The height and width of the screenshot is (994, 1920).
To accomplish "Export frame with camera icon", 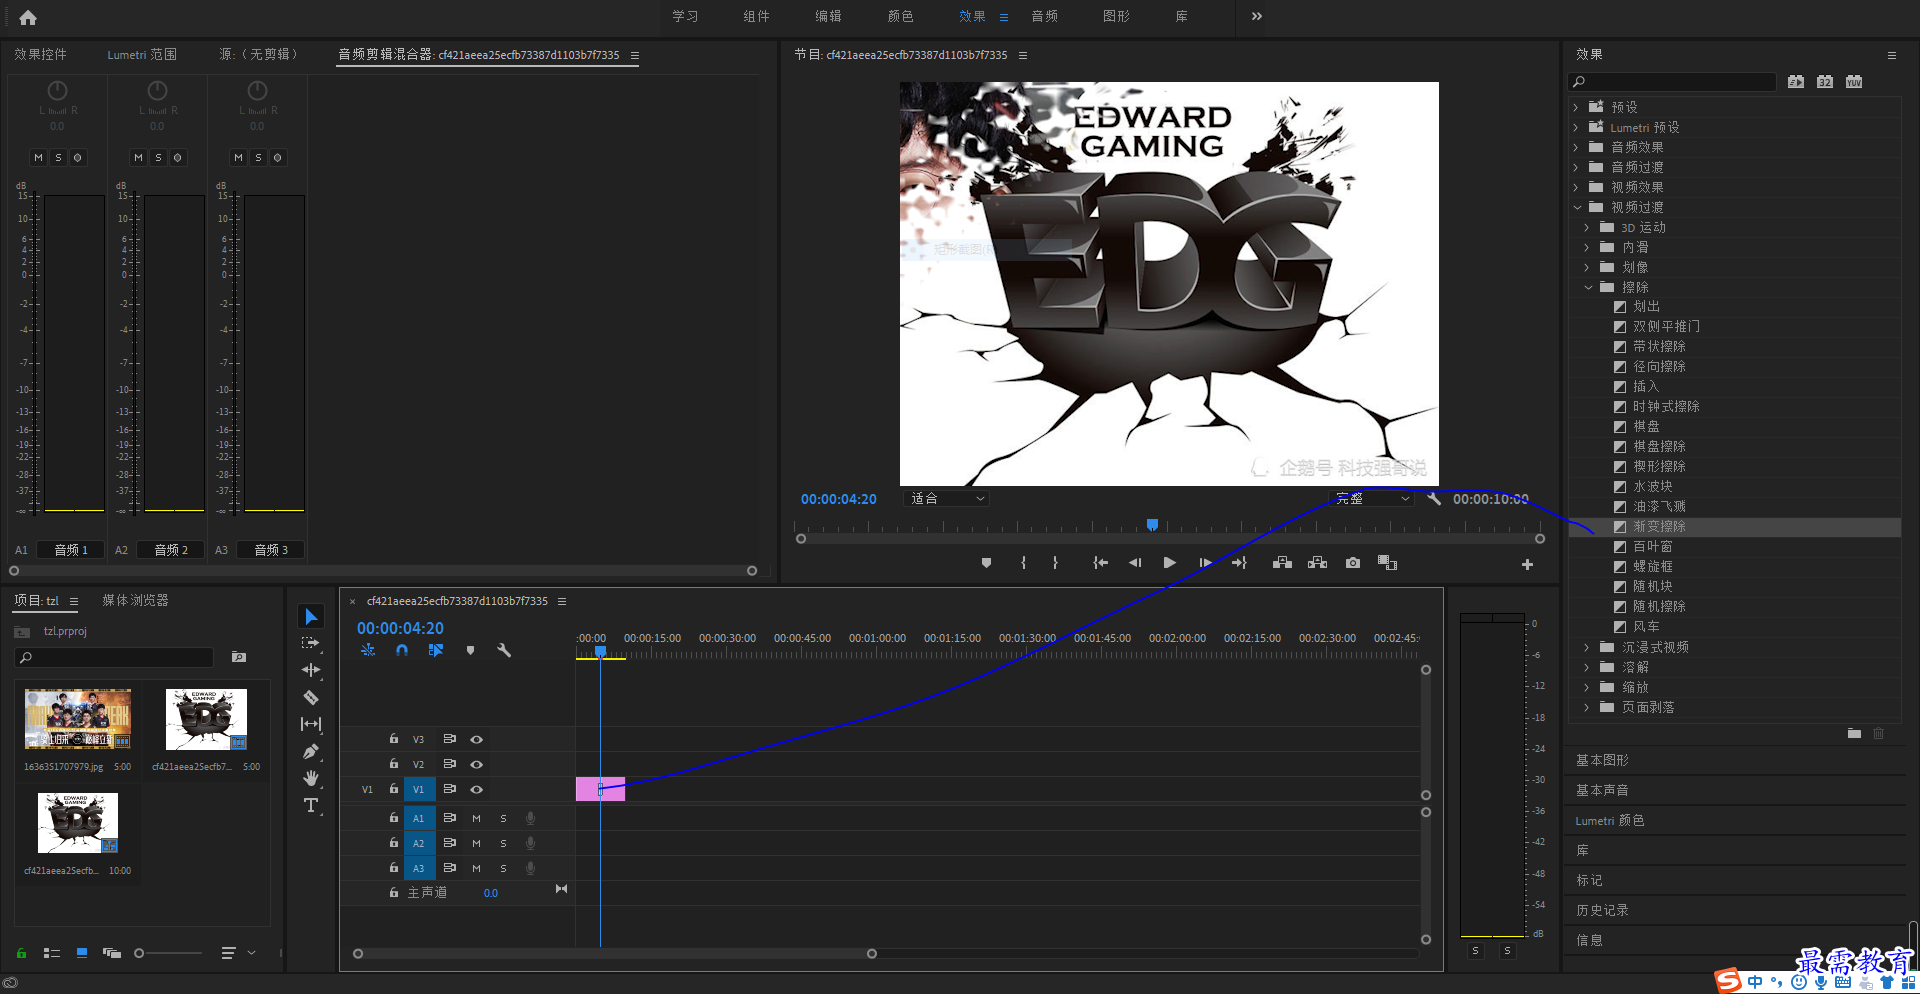I will click(1353, 563).
